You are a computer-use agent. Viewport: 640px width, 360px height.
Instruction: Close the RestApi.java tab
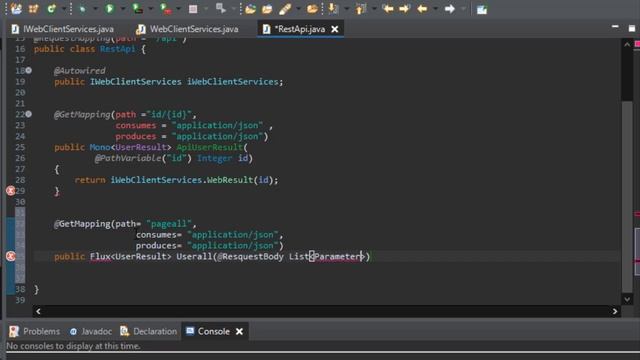(x=335, y=29)
